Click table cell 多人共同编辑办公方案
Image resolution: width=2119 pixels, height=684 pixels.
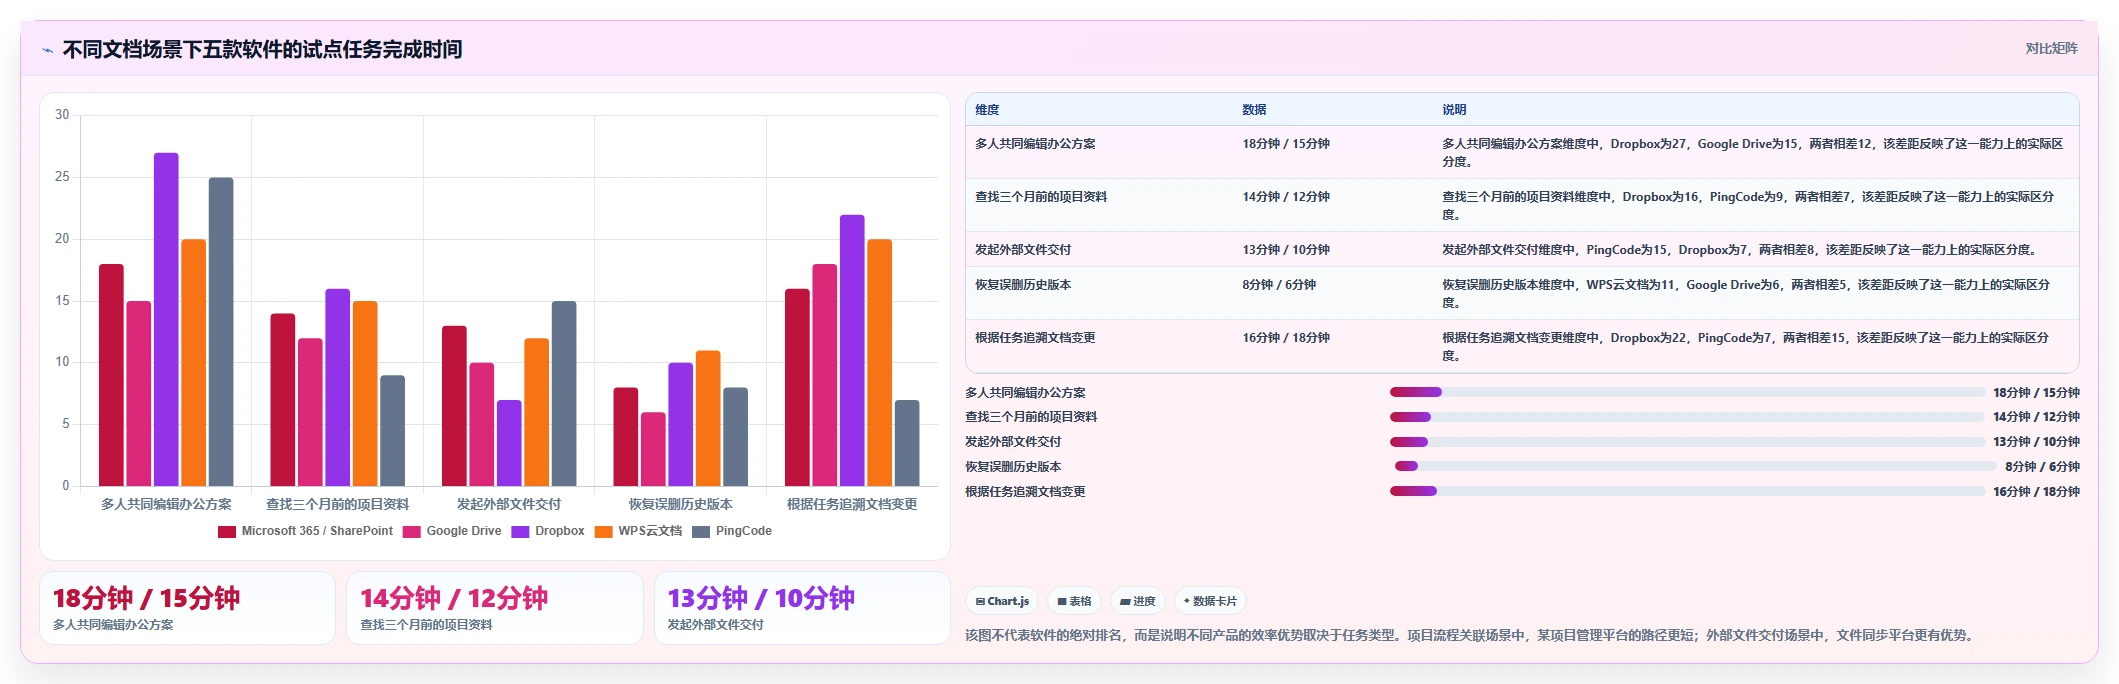(1035, 144)
